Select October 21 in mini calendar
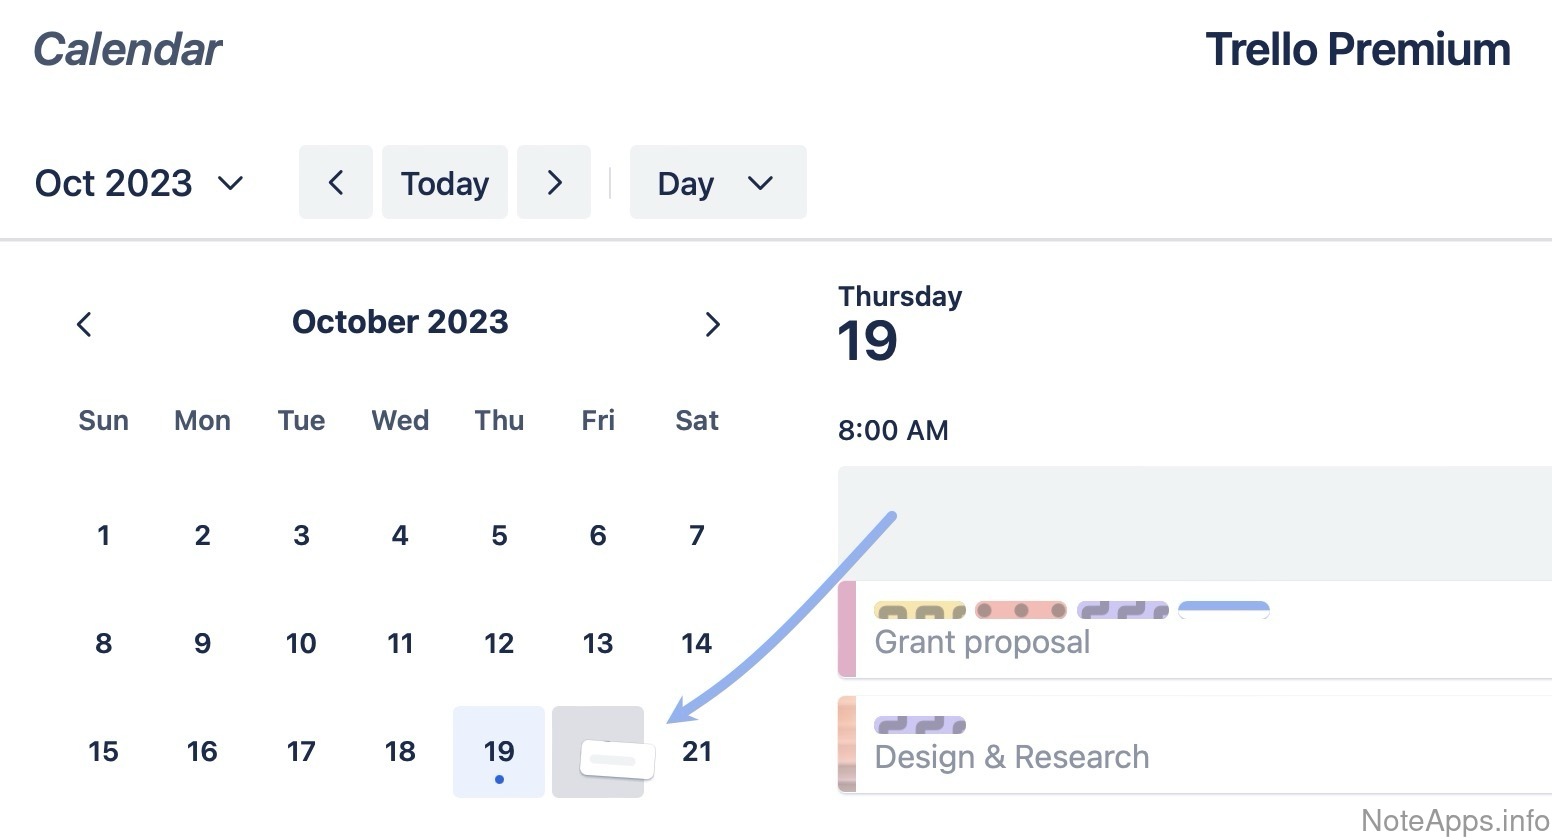 tap(697, 751)
